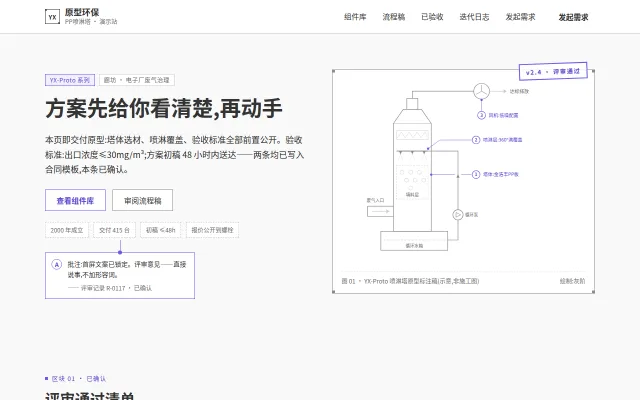Click the v2.4 评审通过 stamp badge

pyautogui.click(x=553, y=71)
